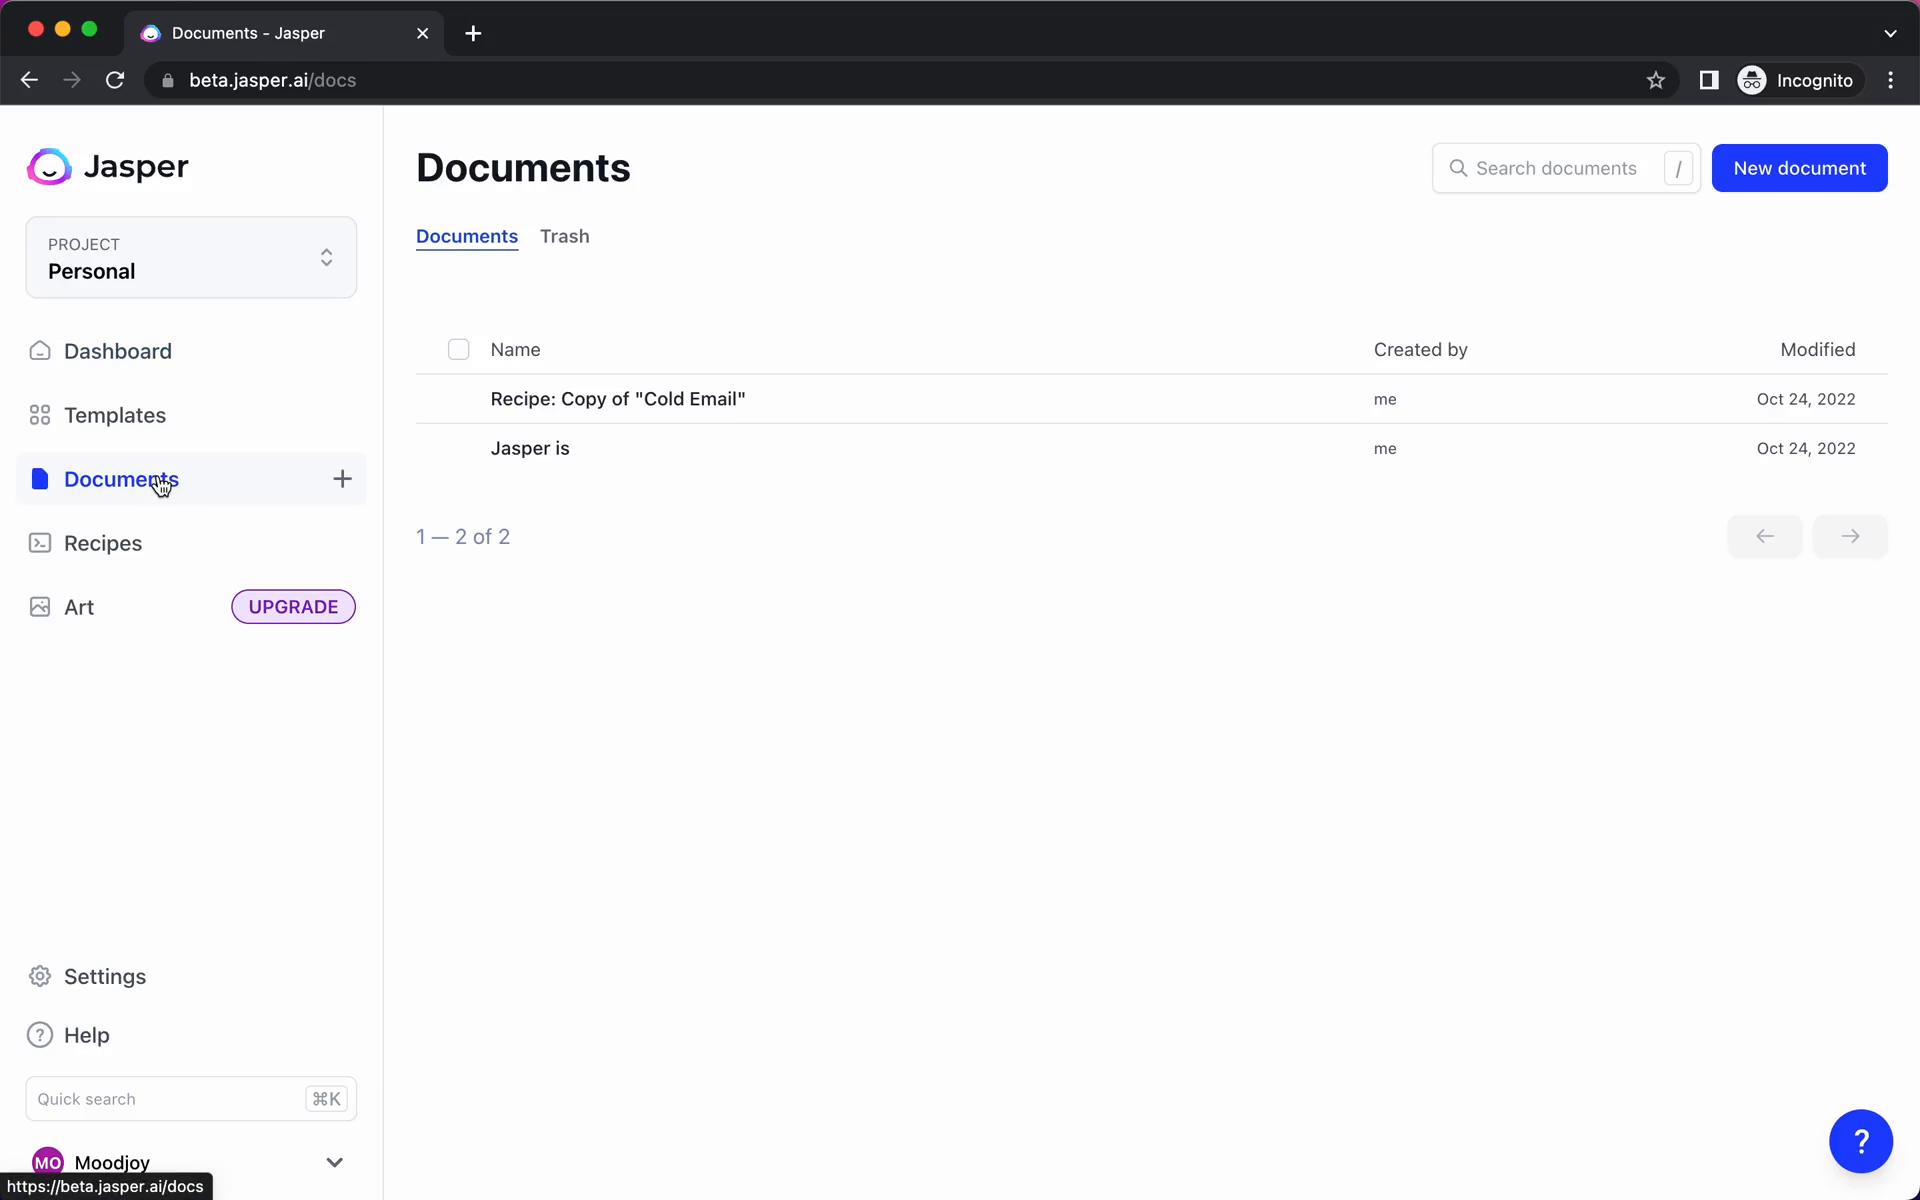Open the Art section
1920x1200 pixels.
(79, 607)
